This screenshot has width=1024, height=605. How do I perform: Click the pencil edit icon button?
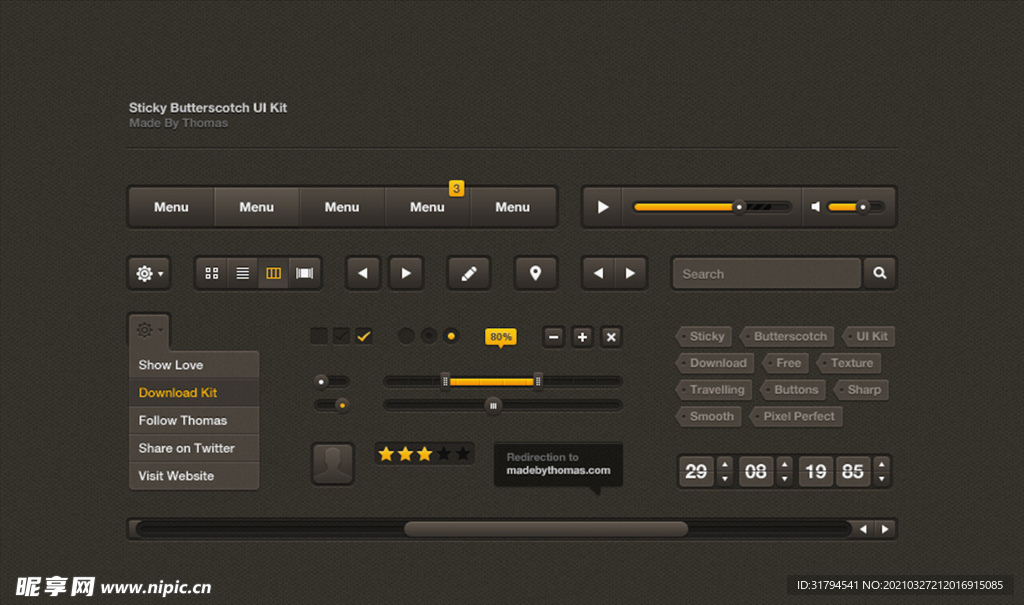coord(468,273)
